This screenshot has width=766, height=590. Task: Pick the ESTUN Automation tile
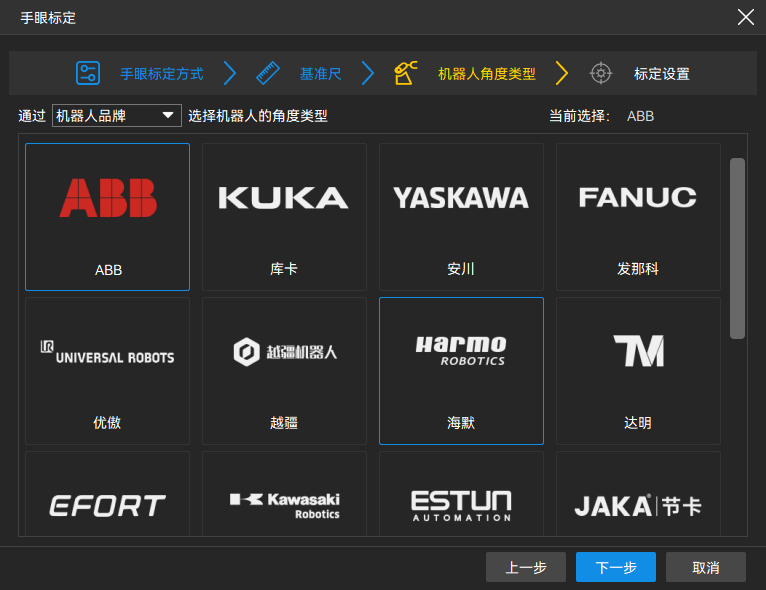(461, 498)
